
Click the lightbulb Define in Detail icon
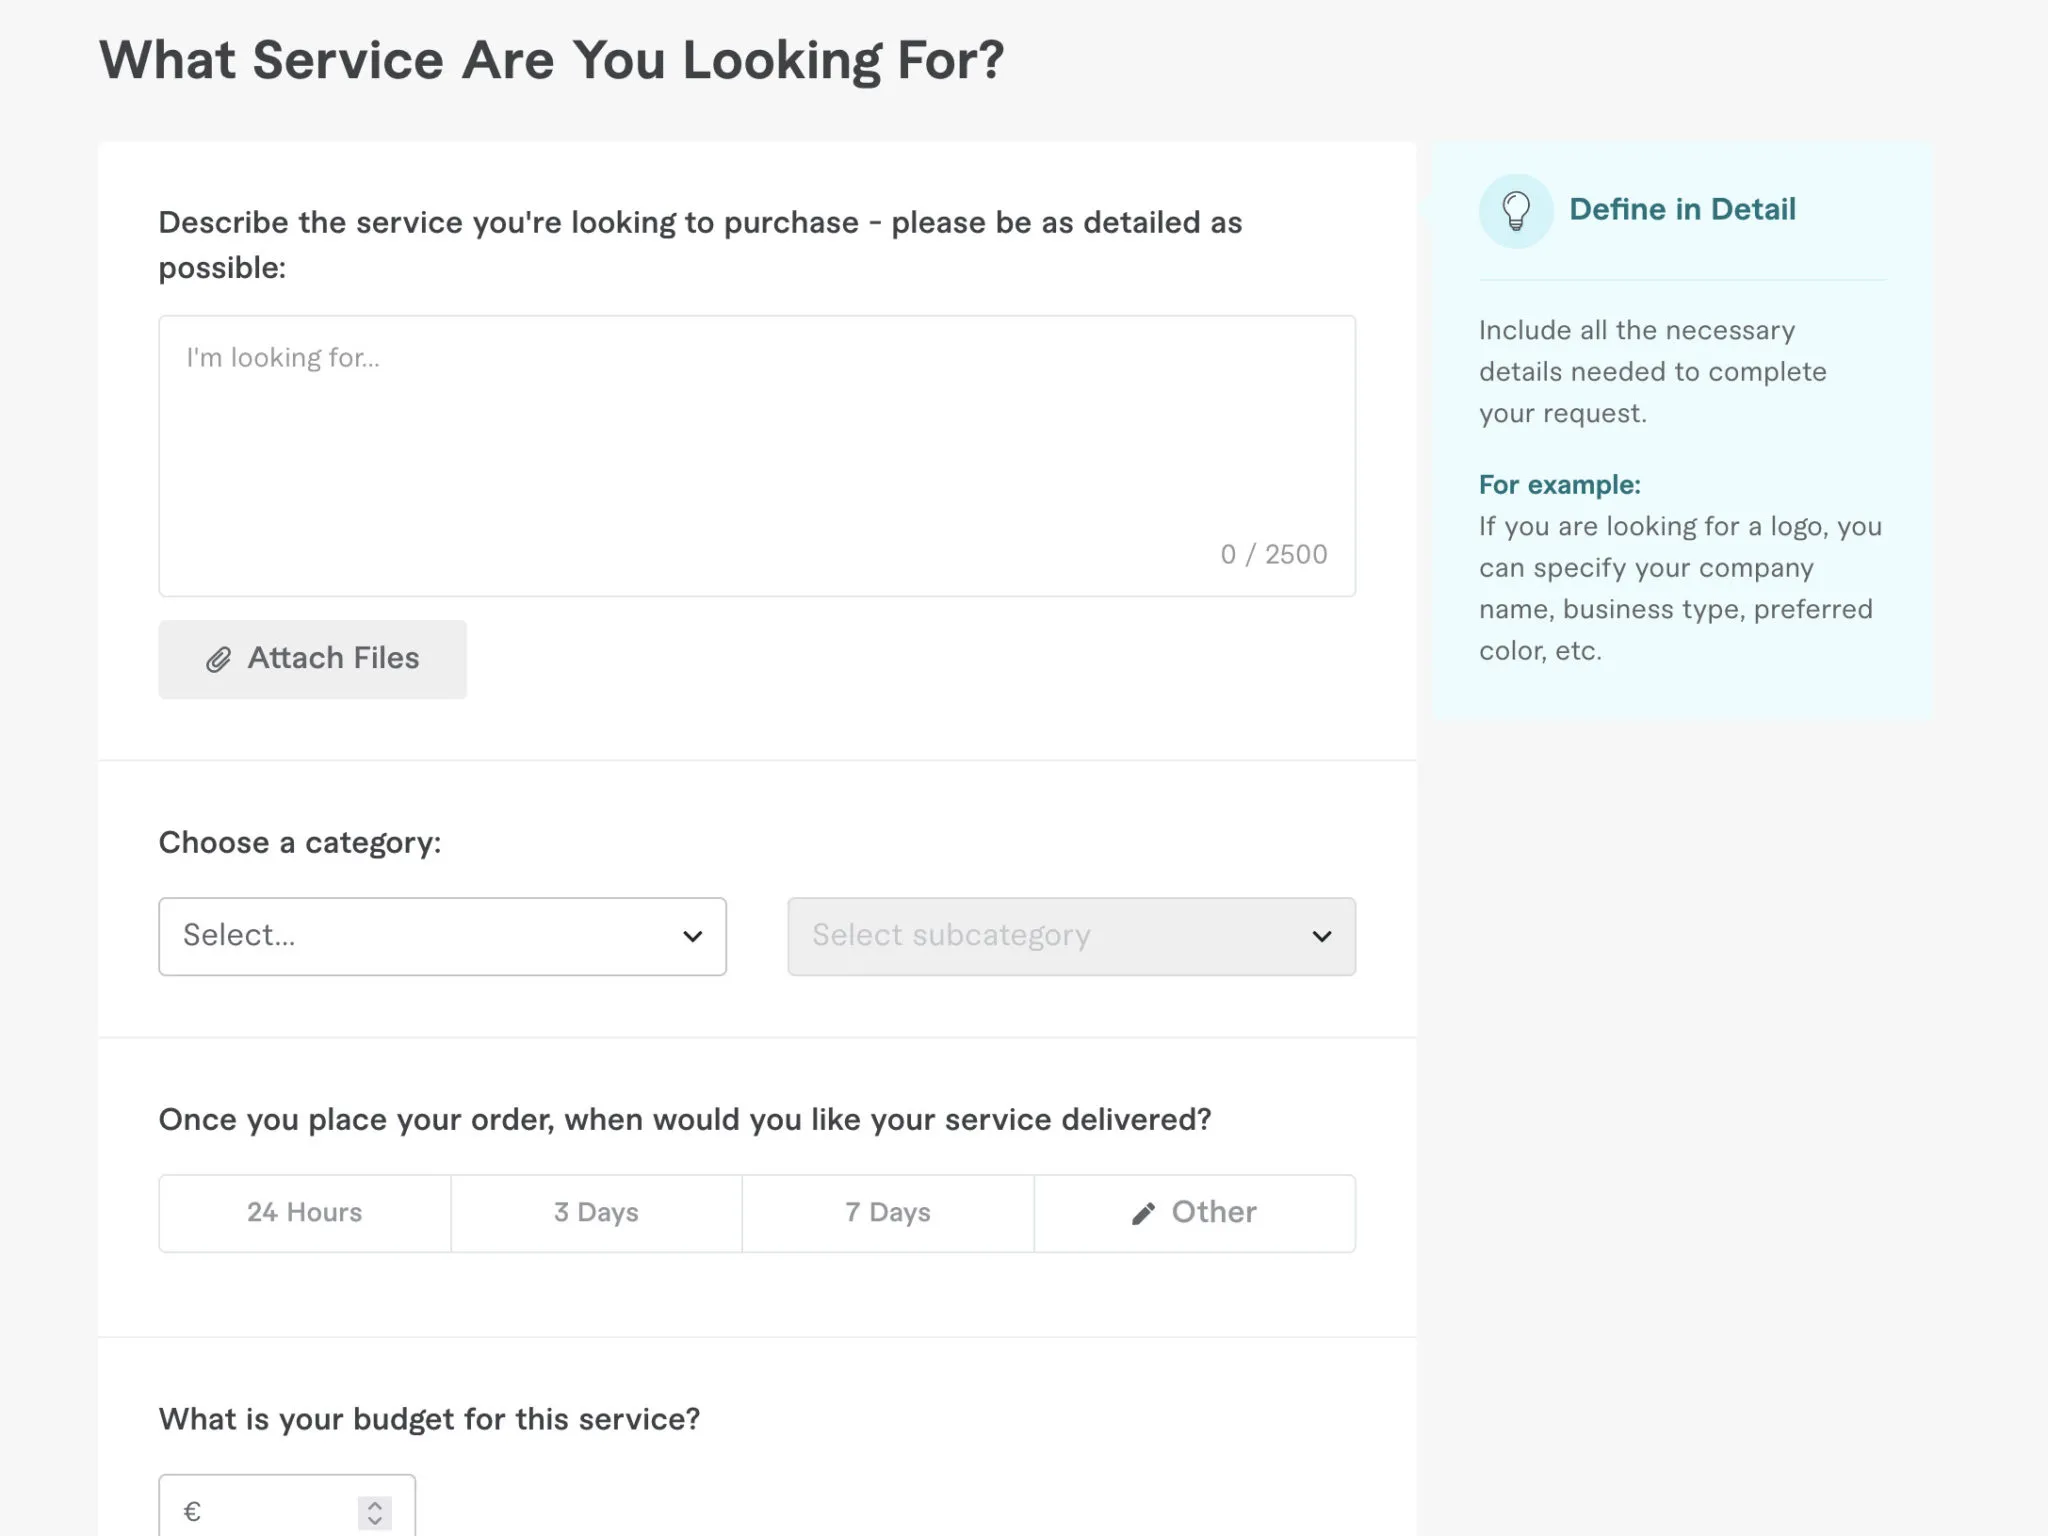[1514, 208]
